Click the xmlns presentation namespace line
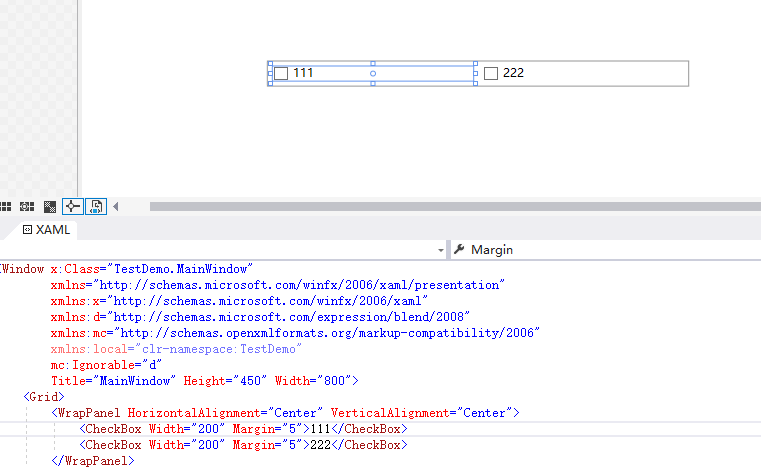The height and width of the screenshot is (467, 761). pos(278,285)
